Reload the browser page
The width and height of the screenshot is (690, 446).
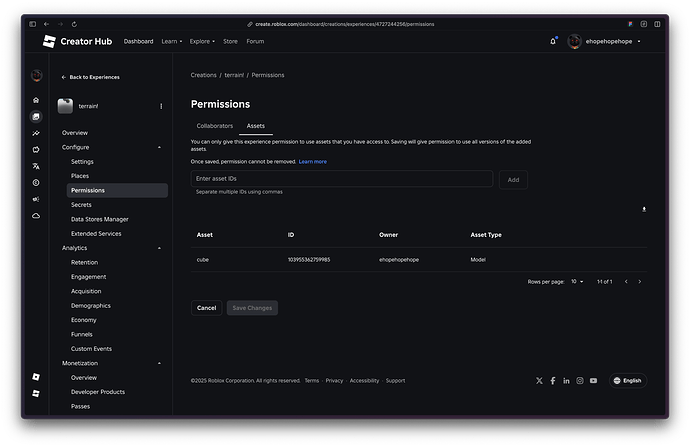74,24
